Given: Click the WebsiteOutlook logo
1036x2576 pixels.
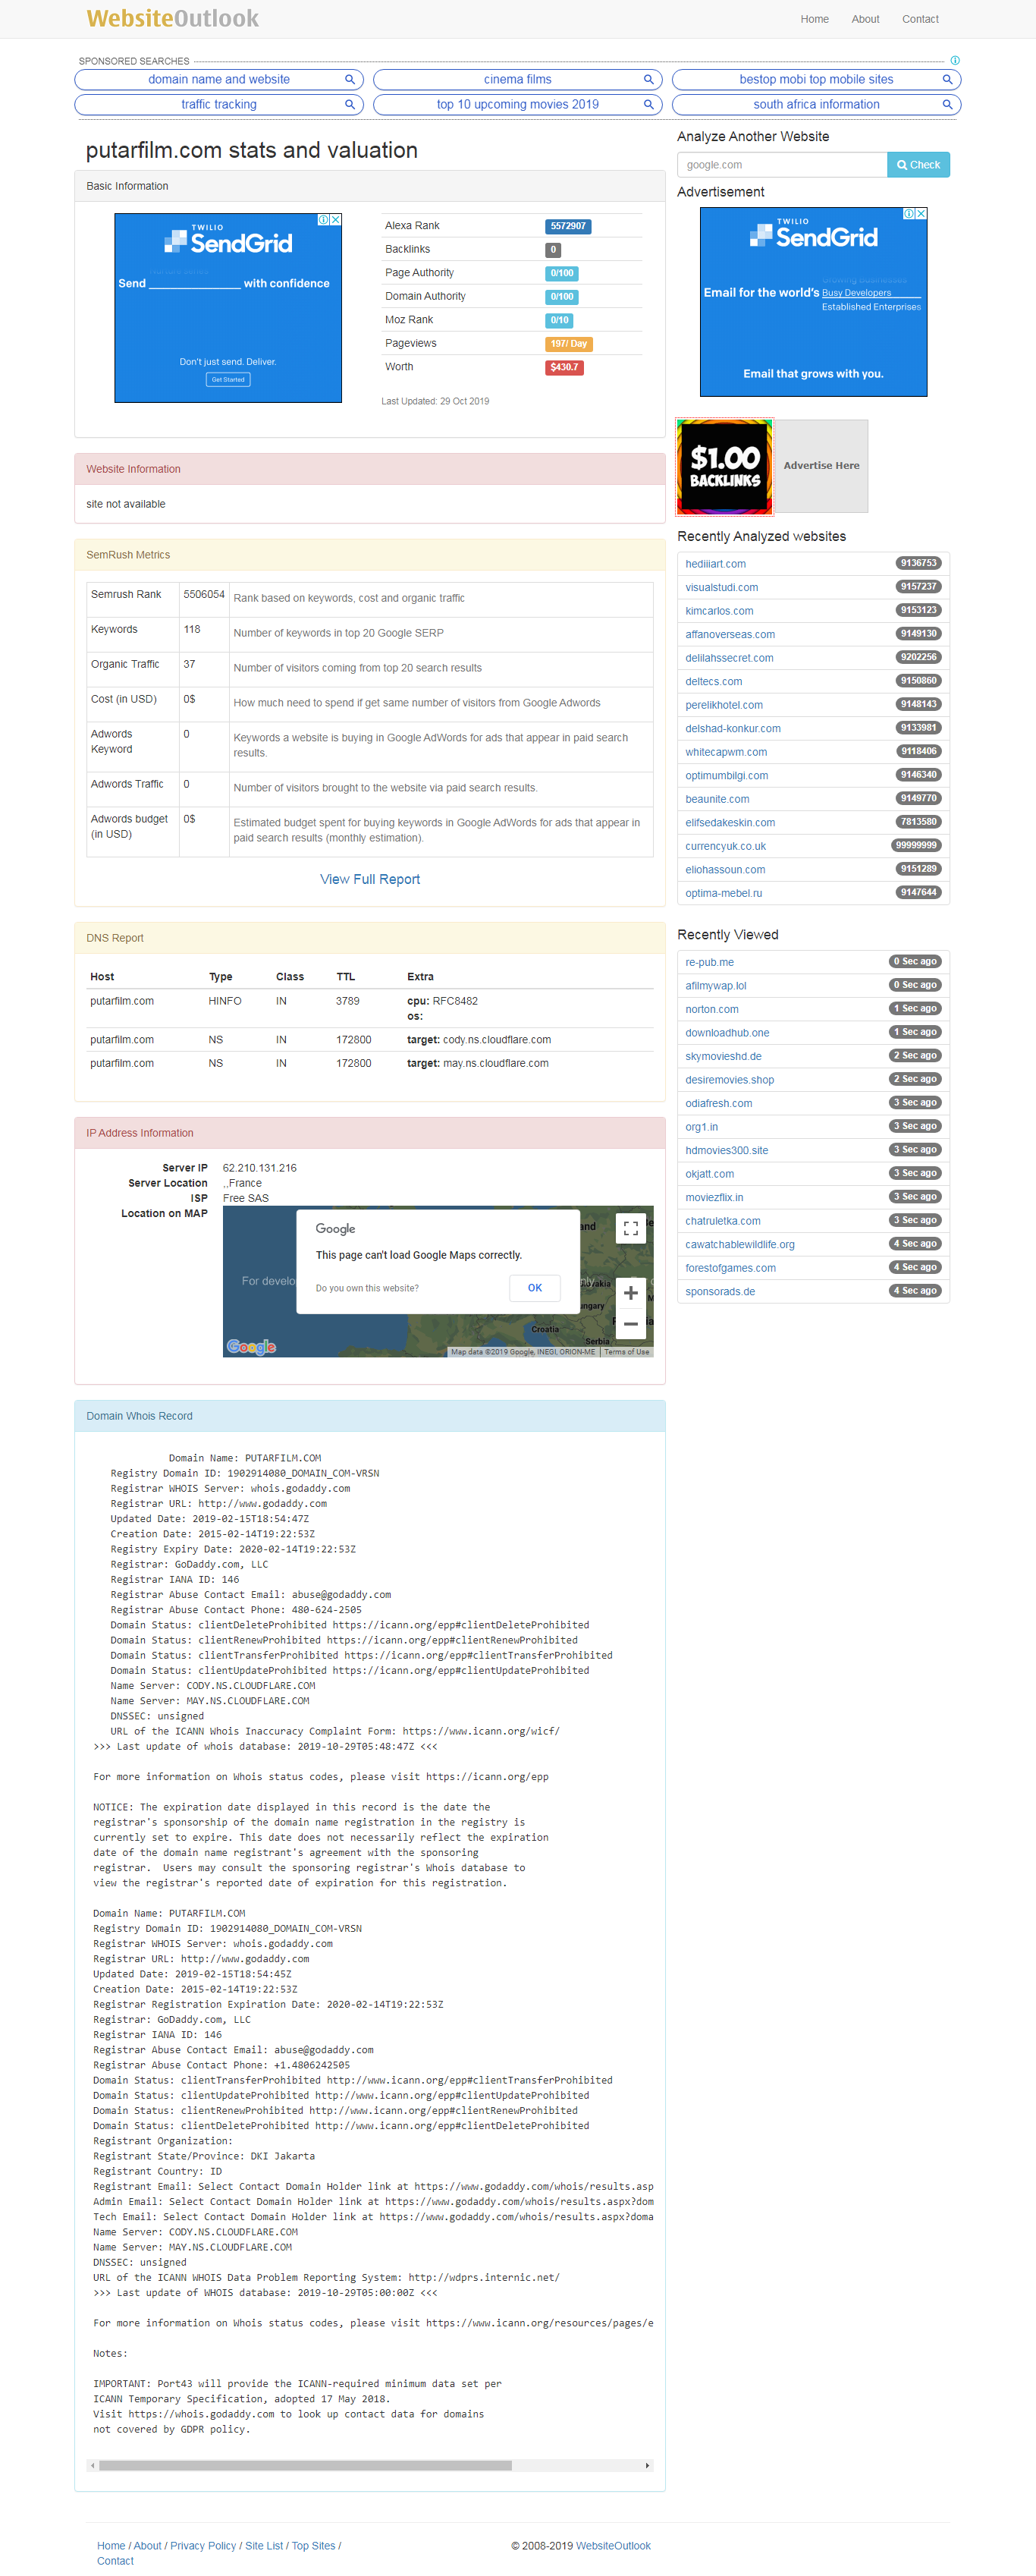Looking at the screenshot, I should (x=172, y=18).
